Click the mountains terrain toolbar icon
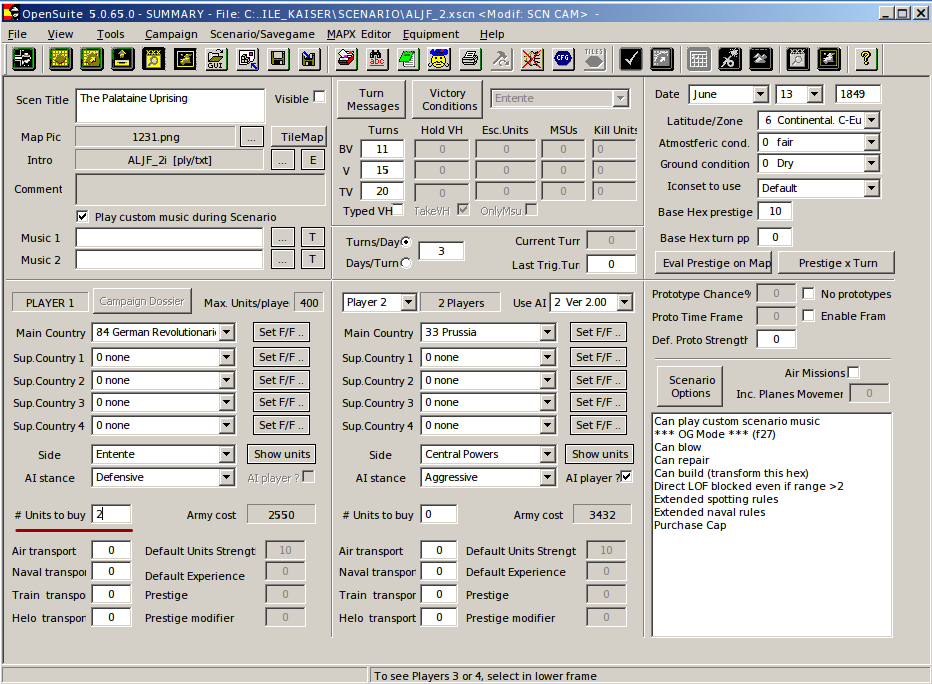 coord(760,59)
